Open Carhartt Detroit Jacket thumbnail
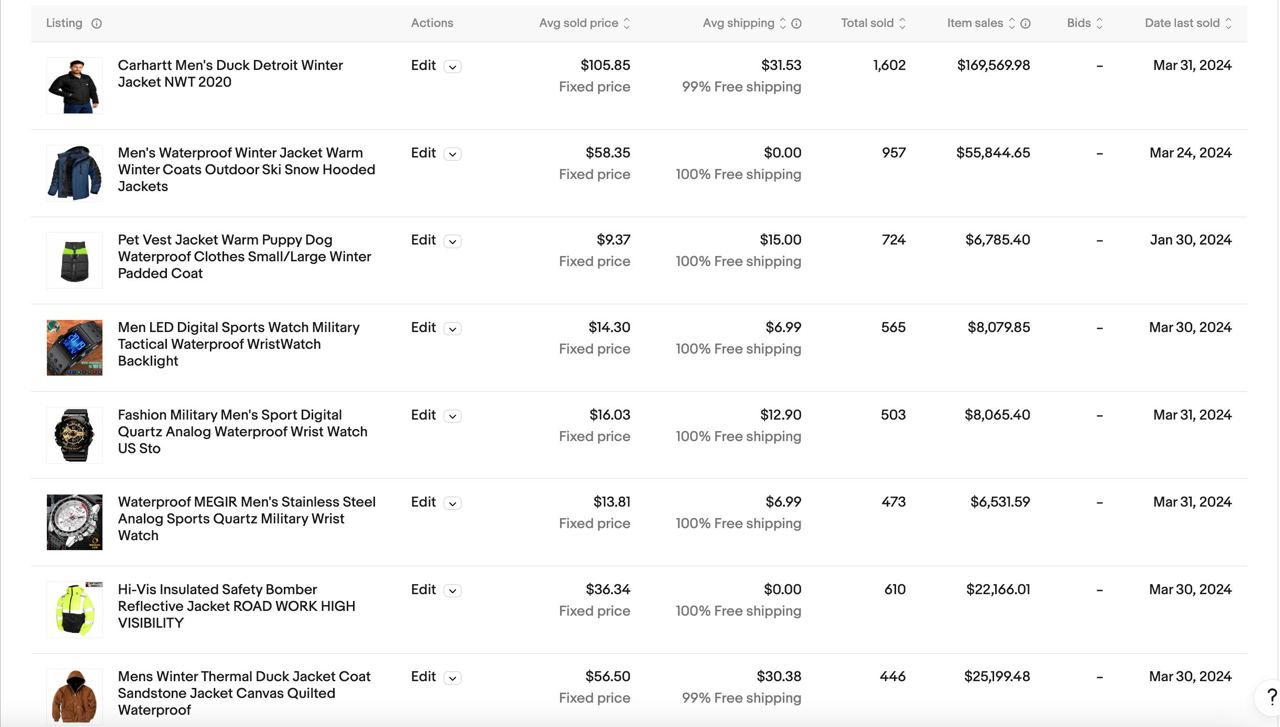Image resolution: width=1280 pixels, height=727 pixels. coord(74,86)
